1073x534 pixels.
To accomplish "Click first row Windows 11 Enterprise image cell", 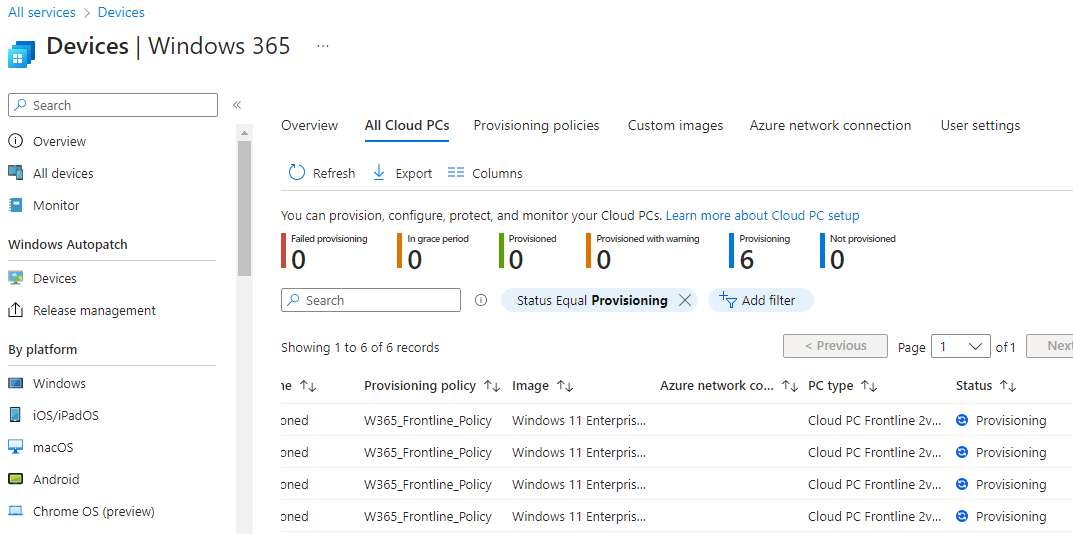I will [x=578, y=420].
